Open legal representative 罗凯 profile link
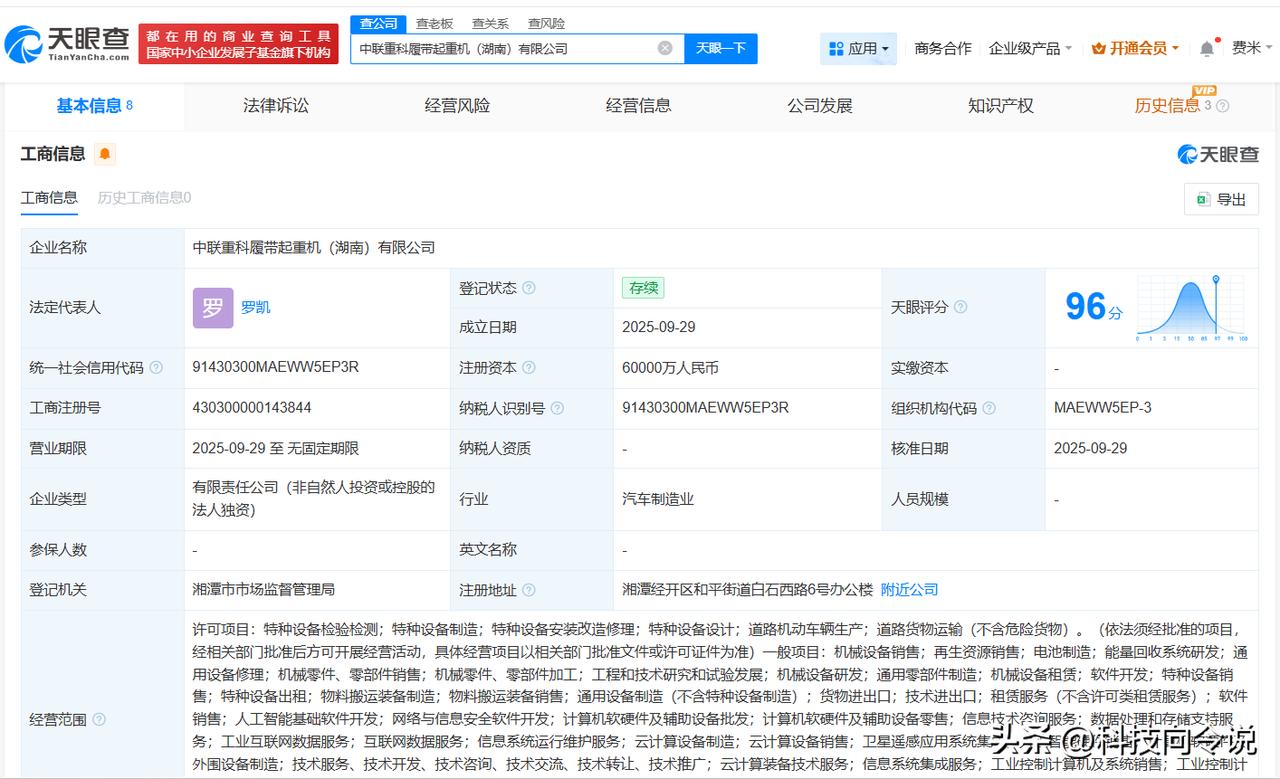 (x=255, y=307)
